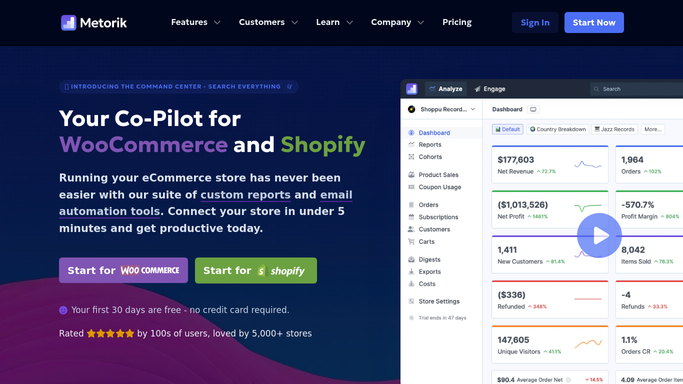Open the Pricing page
Viewport: 683px width, 384px height.
click(457, 22)
